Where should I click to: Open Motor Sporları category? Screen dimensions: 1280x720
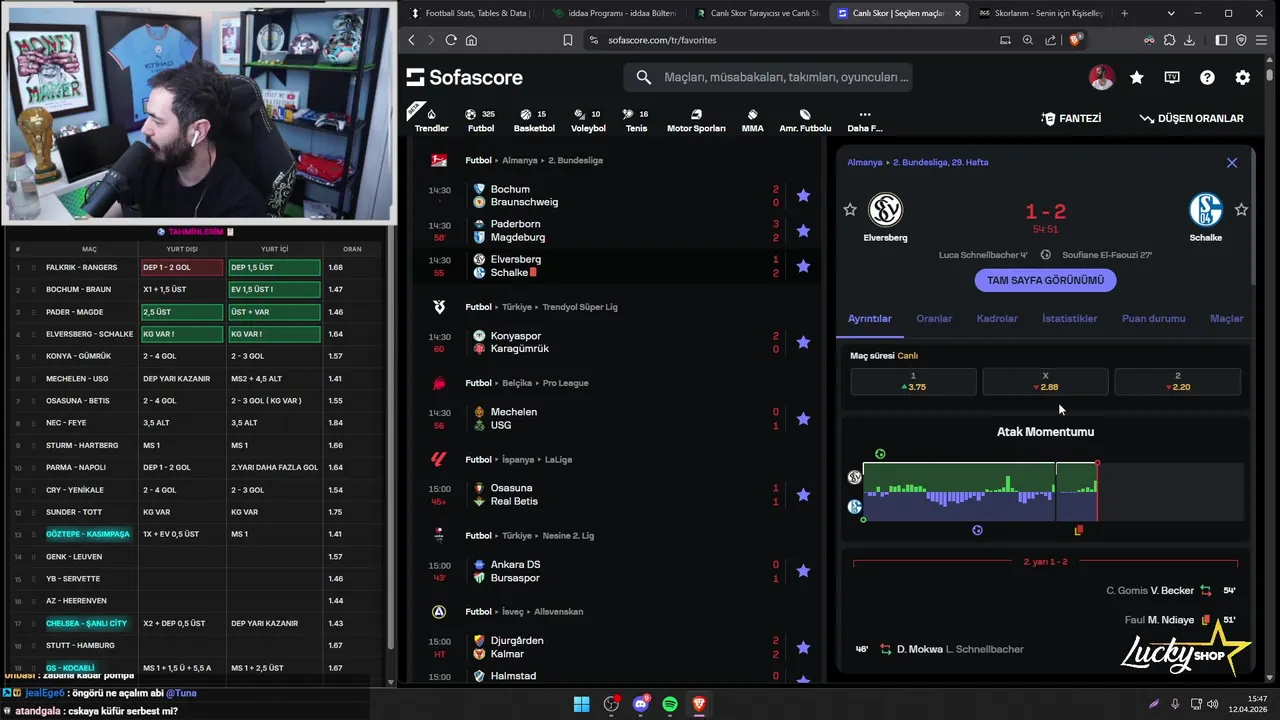pyautogui.click(x=696, y=120)
